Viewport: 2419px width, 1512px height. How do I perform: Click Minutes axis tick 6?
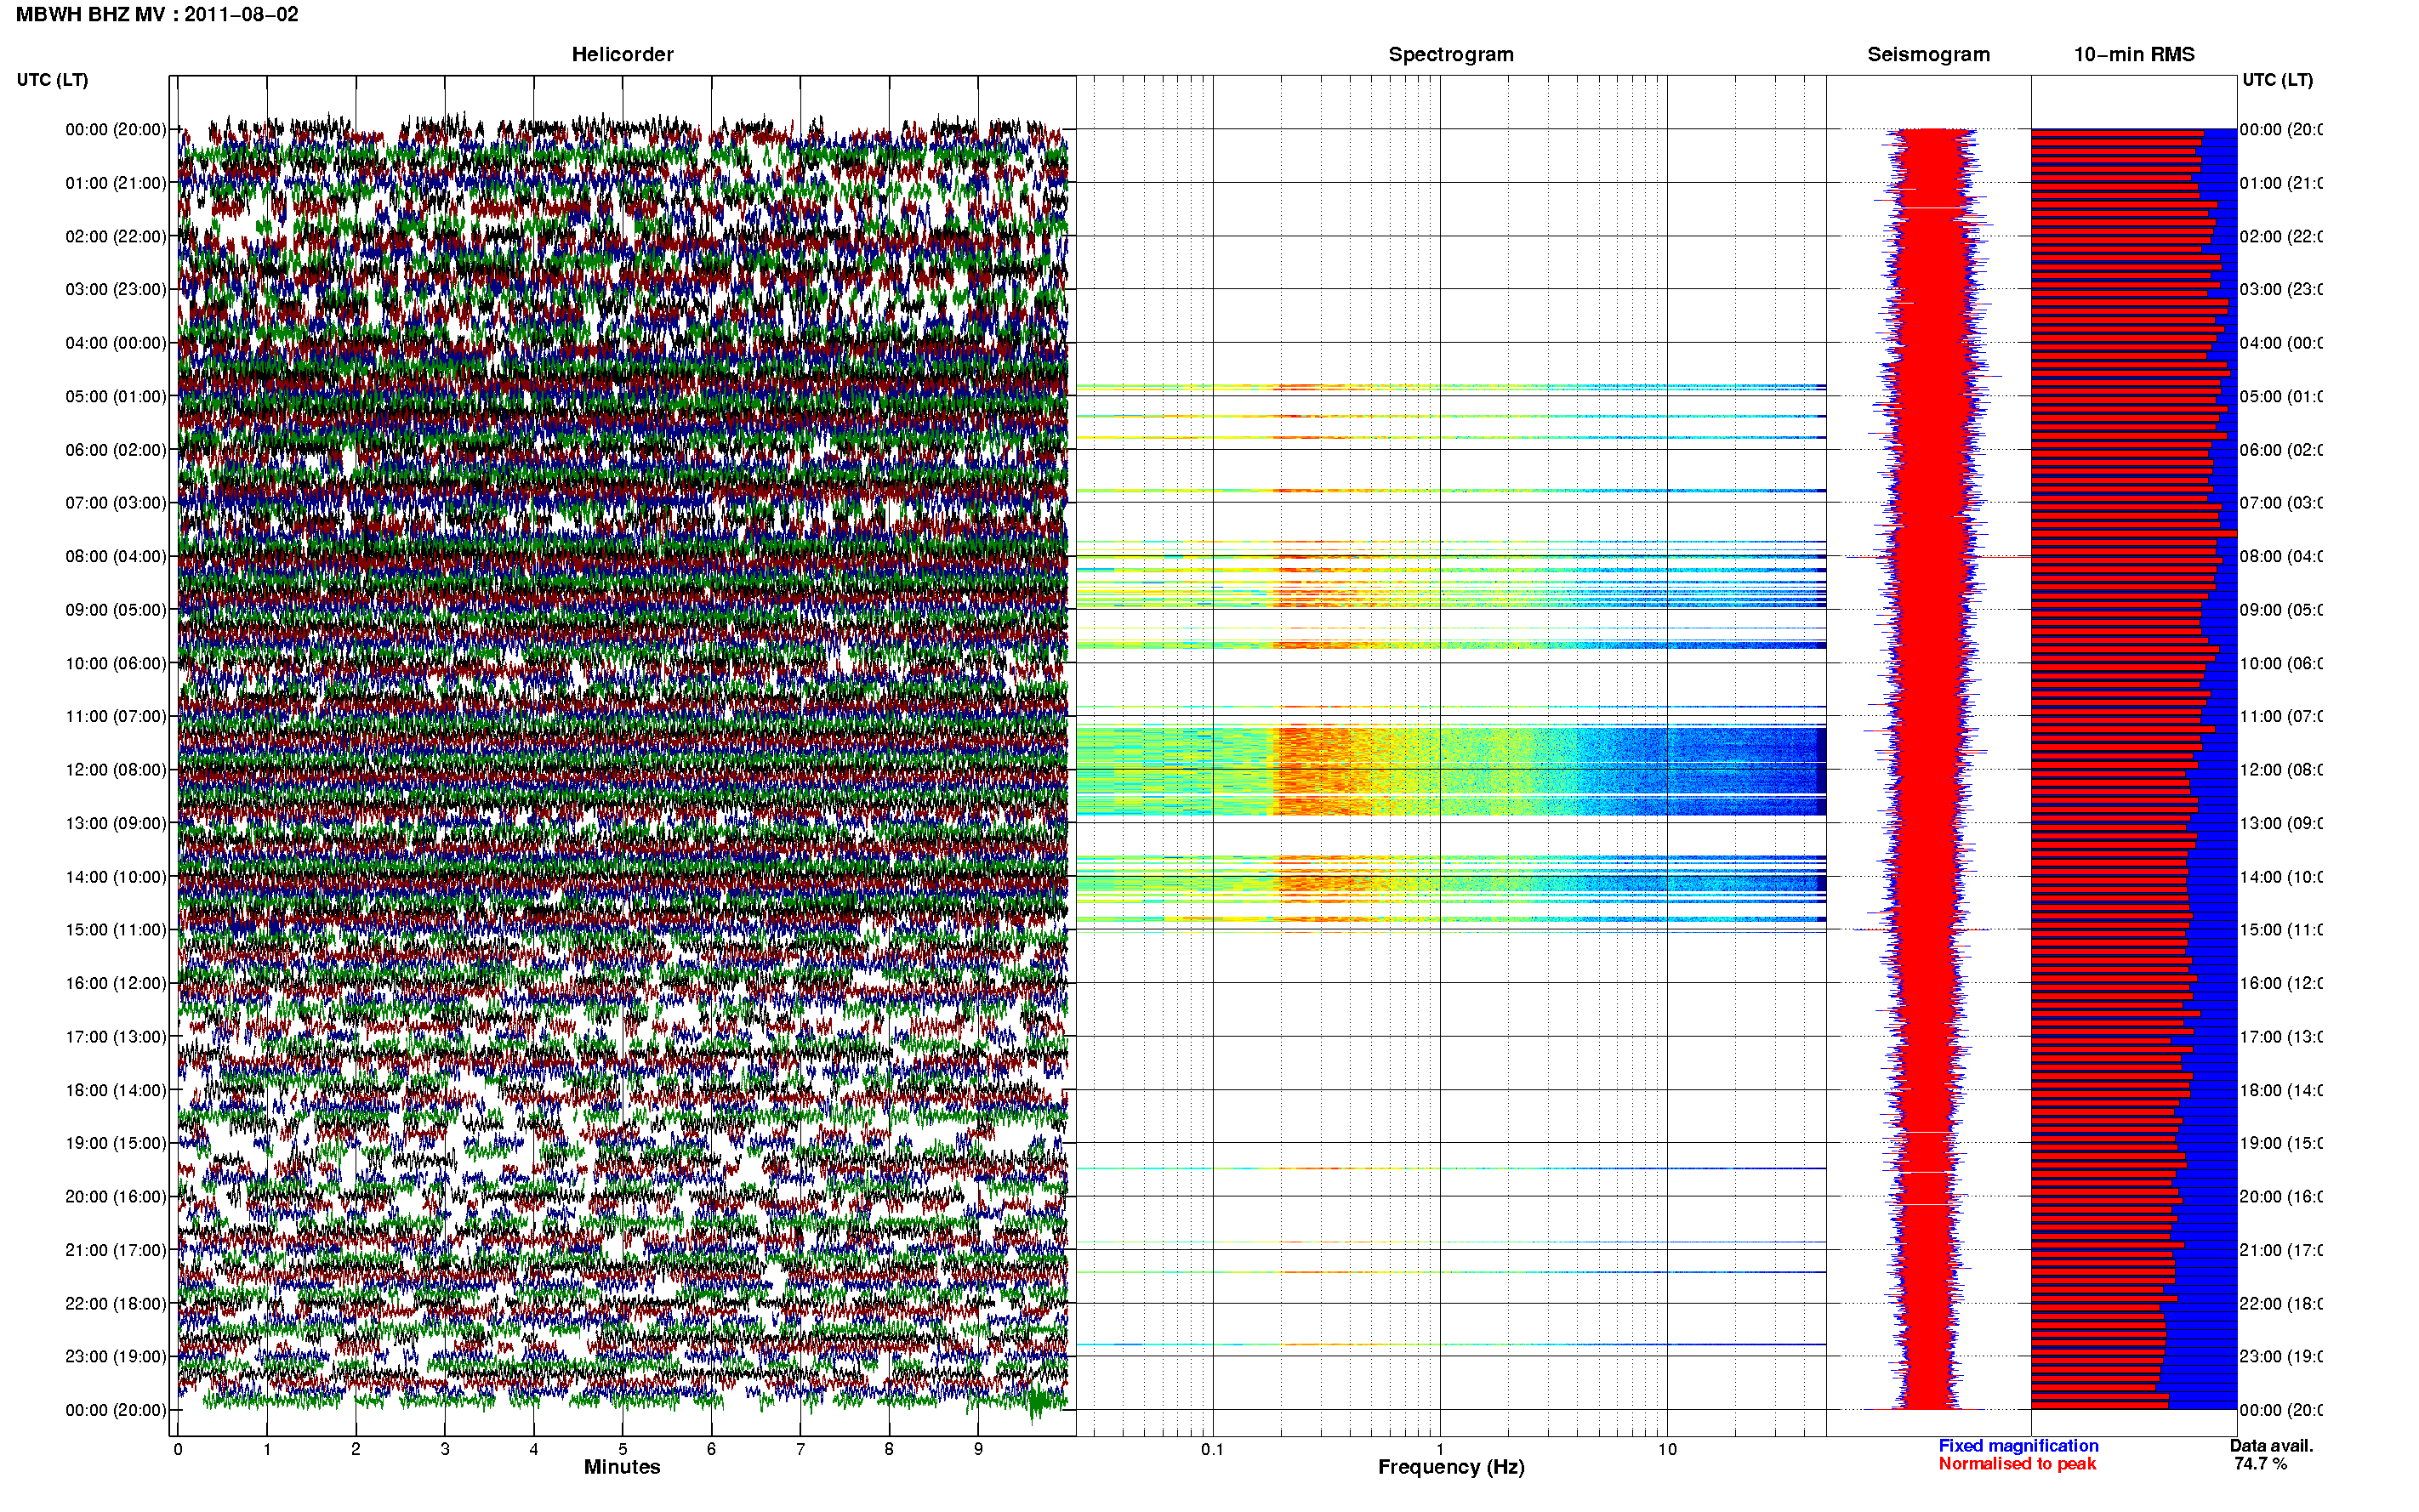(711, 1449)
